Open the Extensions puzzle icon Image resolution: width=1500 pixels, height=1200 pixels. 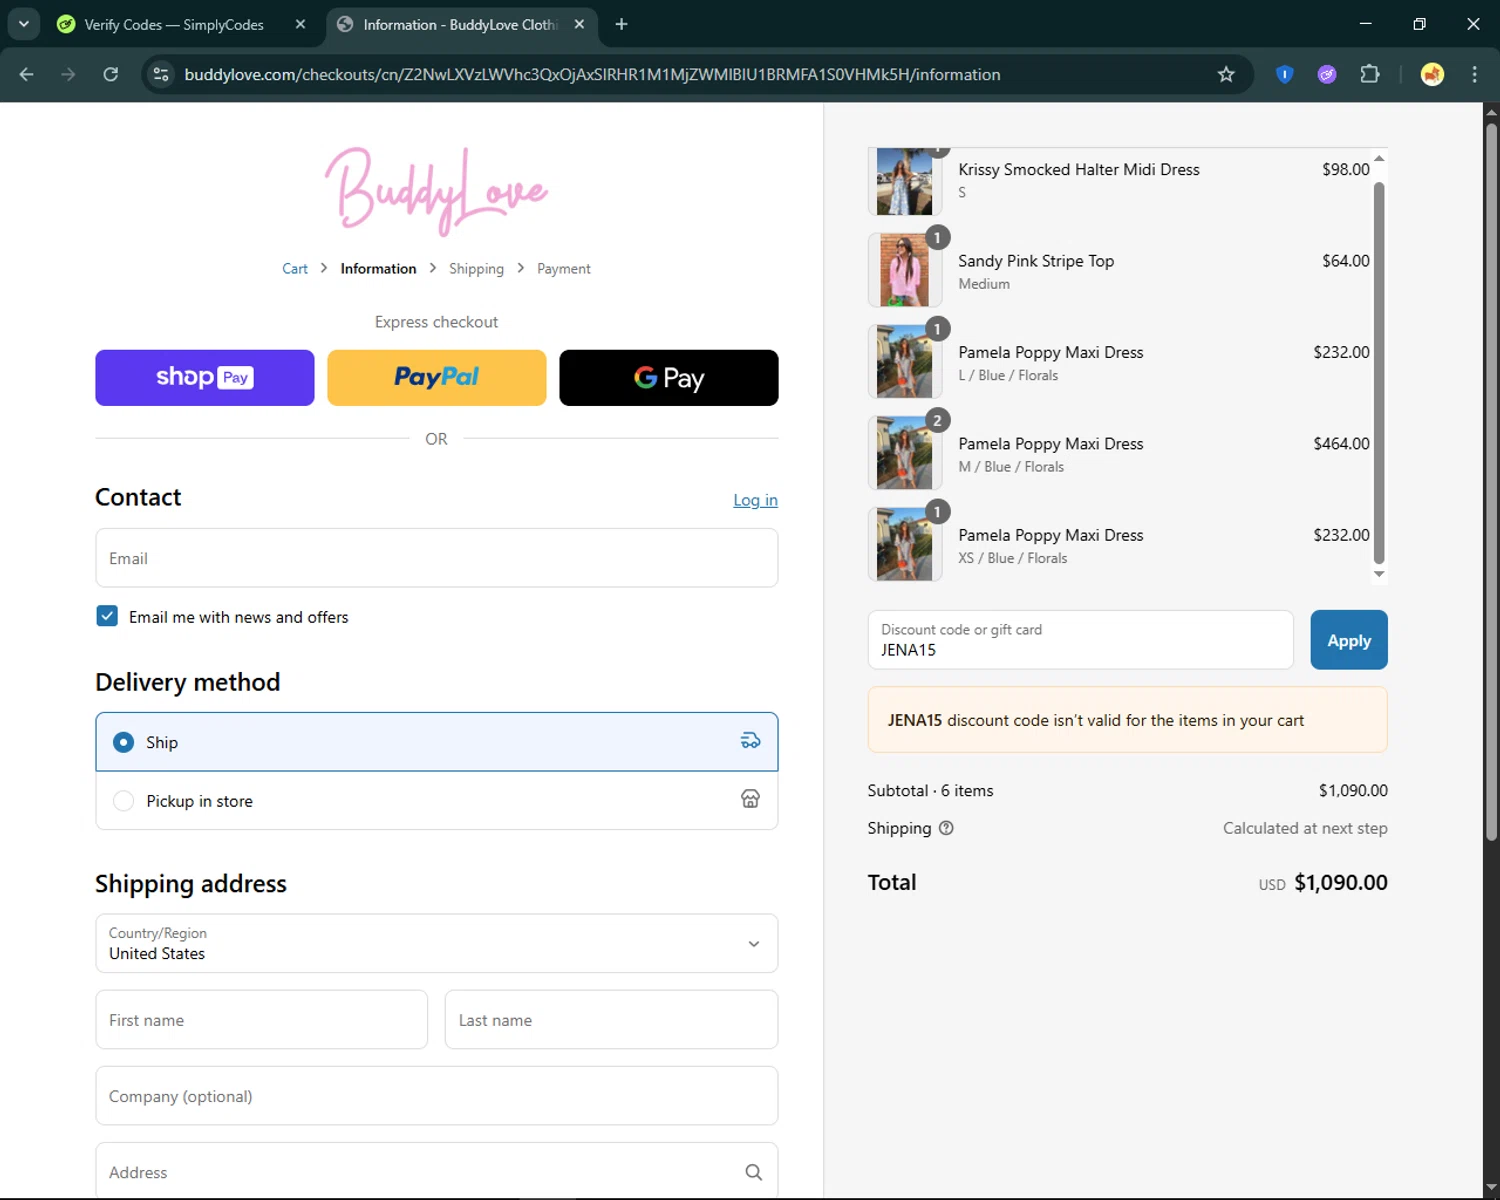[x=1370, y=74]
